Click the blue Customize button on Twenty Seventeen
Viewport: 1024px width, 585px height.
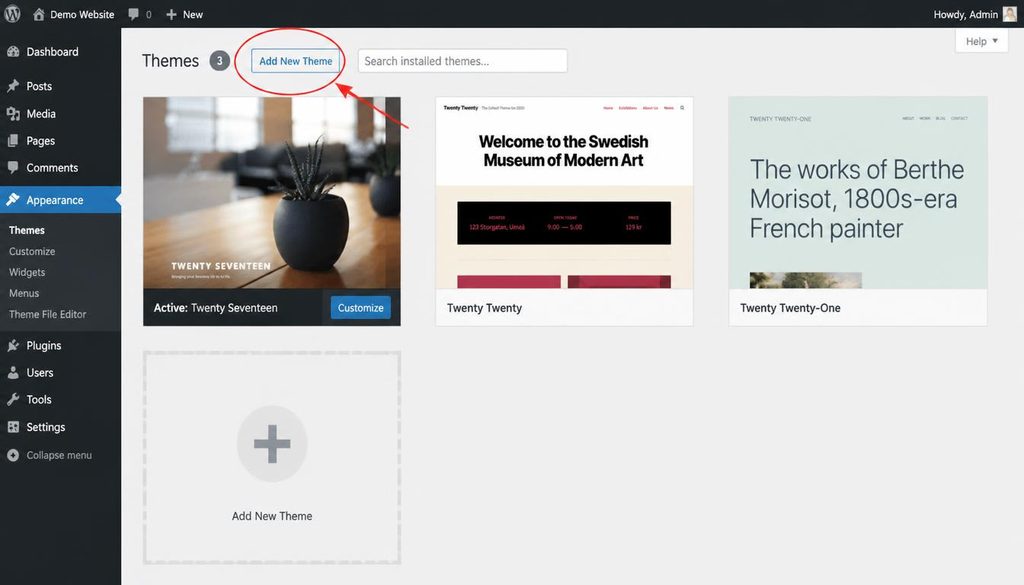coord(360,308)
